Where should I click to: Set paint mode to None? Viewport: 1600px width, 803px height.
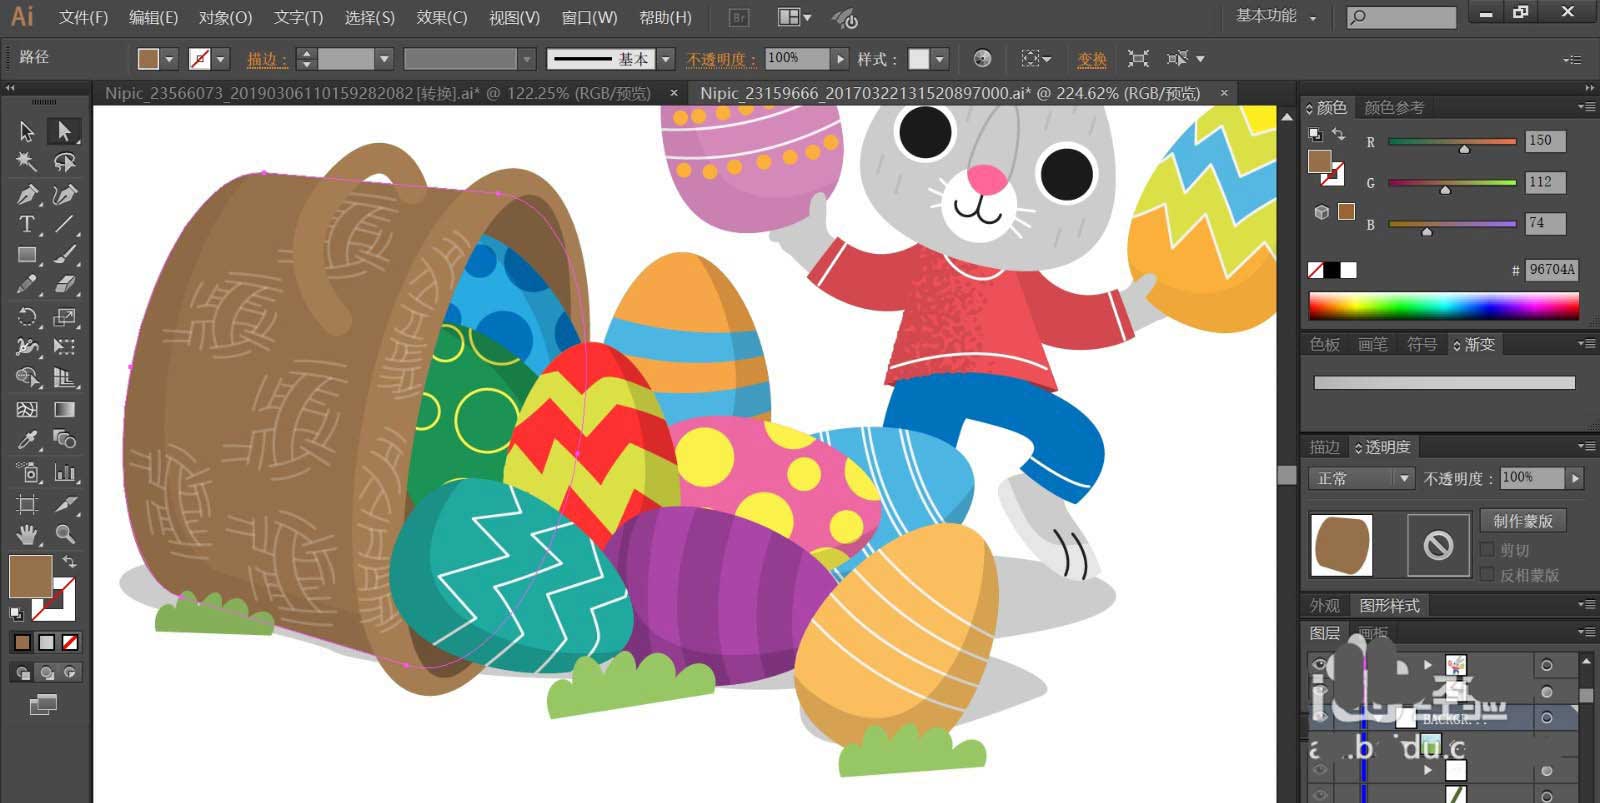click(x=70, y=642)
